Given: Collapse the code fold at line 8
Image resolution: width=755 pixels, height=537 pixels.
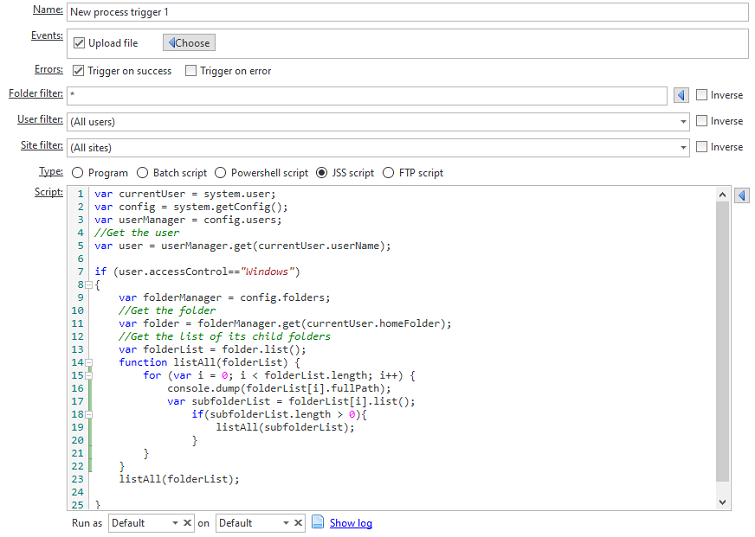Looking at the screenshot, I should (89, 285).
